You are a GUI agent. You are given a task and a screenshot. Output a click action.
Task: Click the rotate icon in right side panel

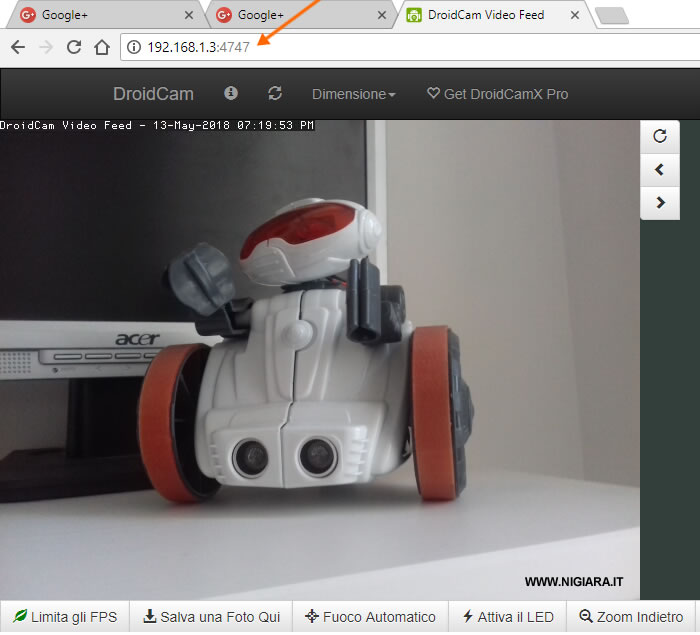(659, 137)
